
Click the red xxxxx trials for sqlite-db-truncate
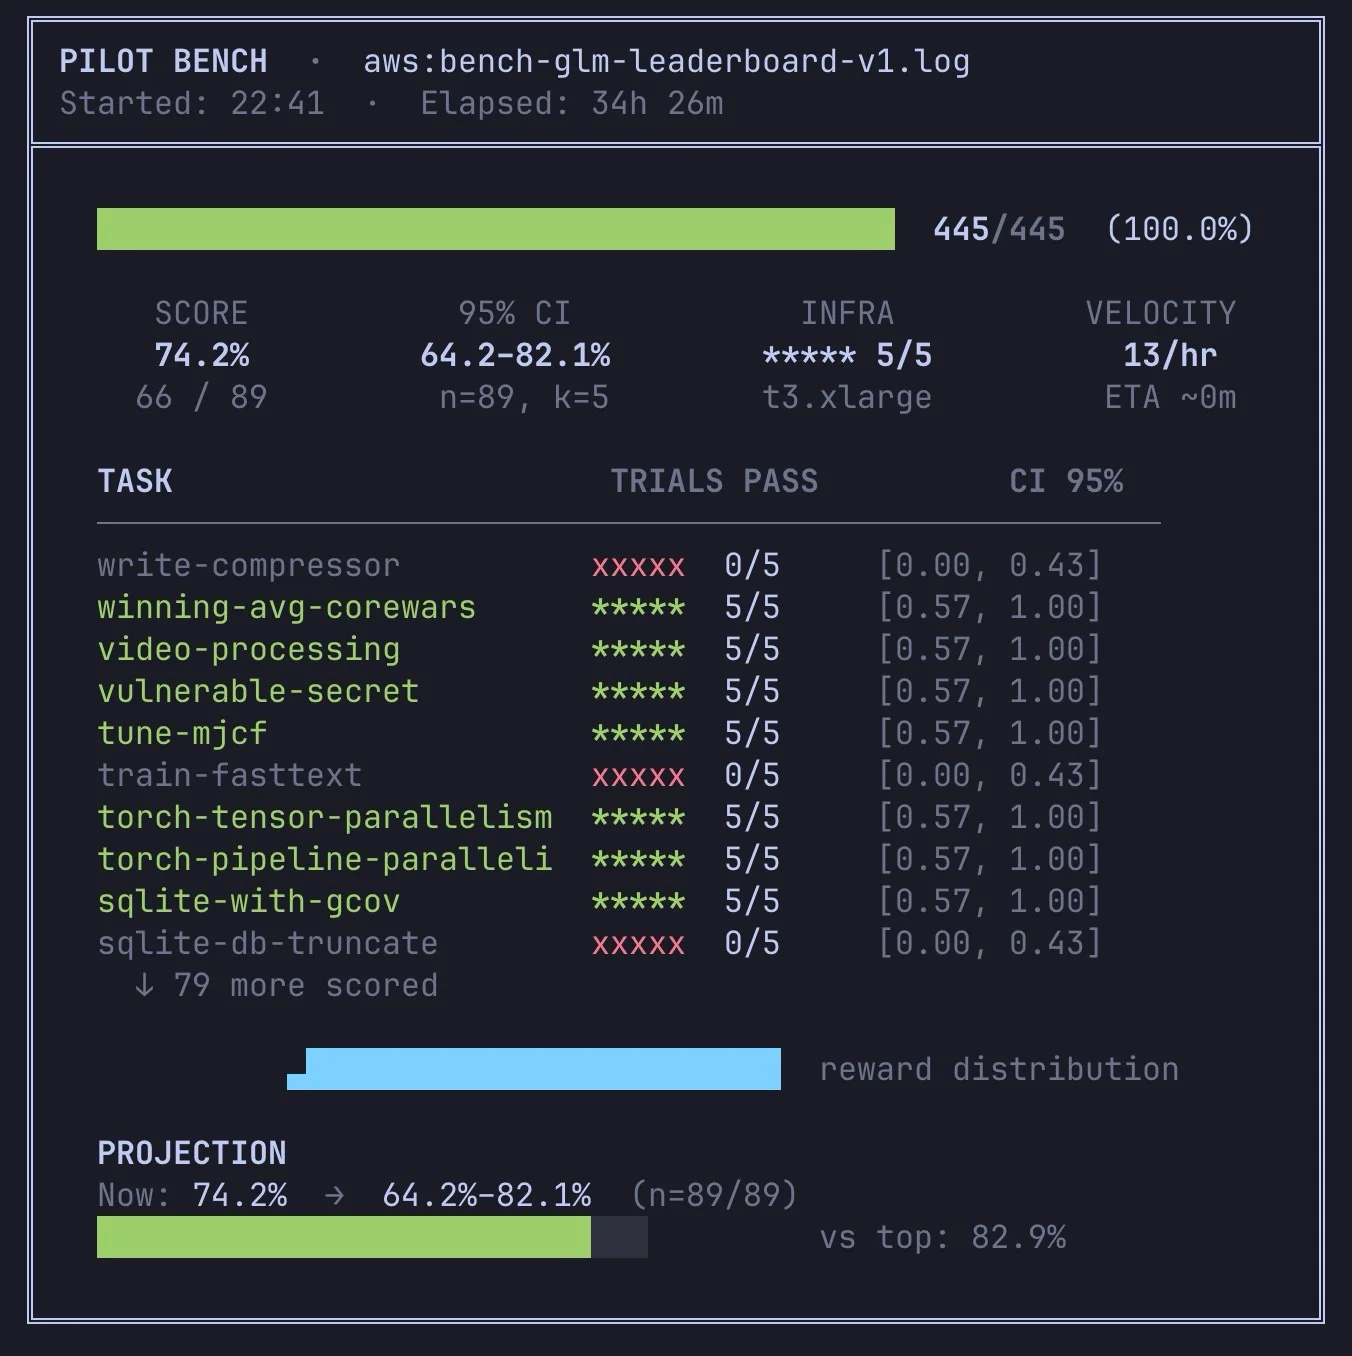click(x=638, y=945)
